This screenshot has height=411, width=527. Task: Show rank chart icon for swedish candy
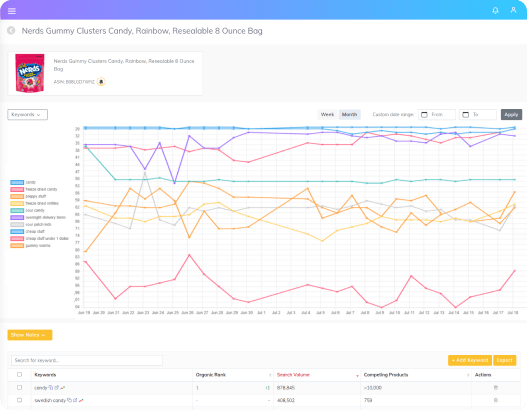pos(81,400)
